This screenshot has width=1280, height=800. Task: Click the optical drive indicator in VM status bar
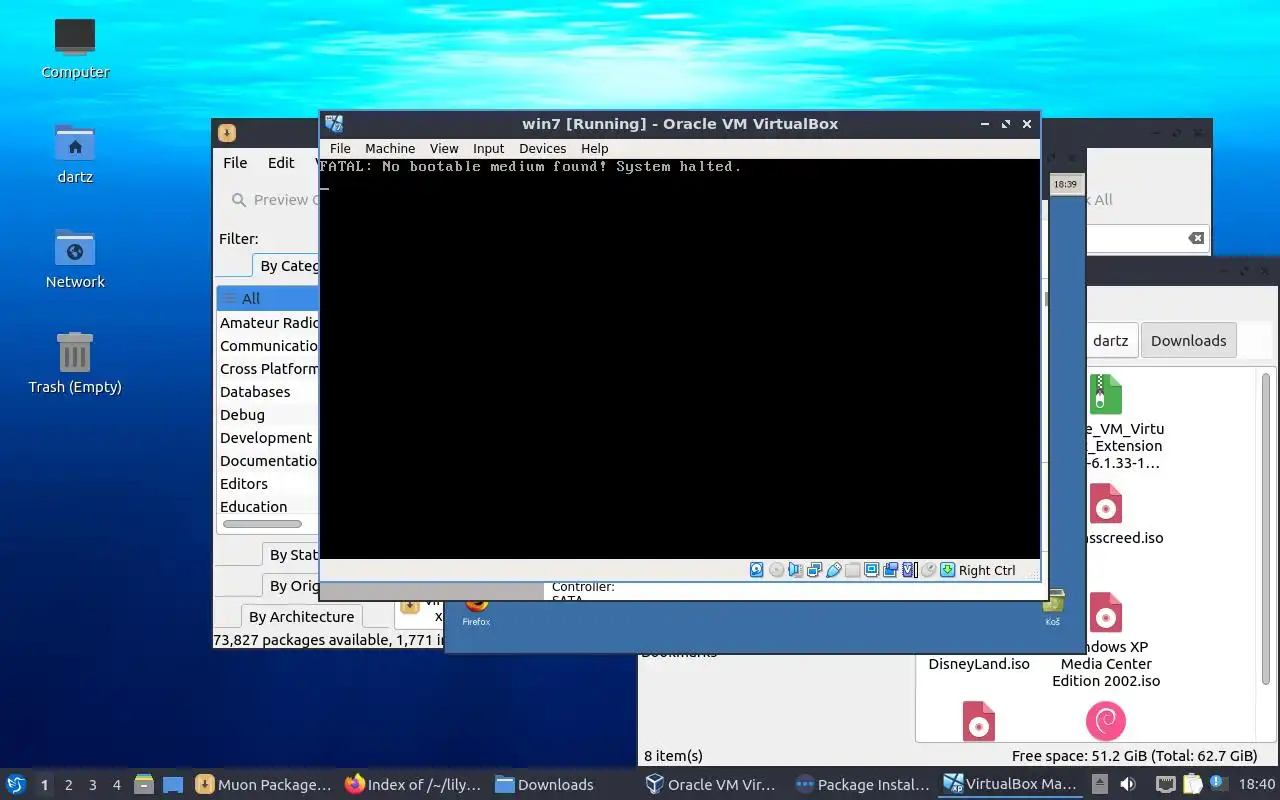(776, 570)
